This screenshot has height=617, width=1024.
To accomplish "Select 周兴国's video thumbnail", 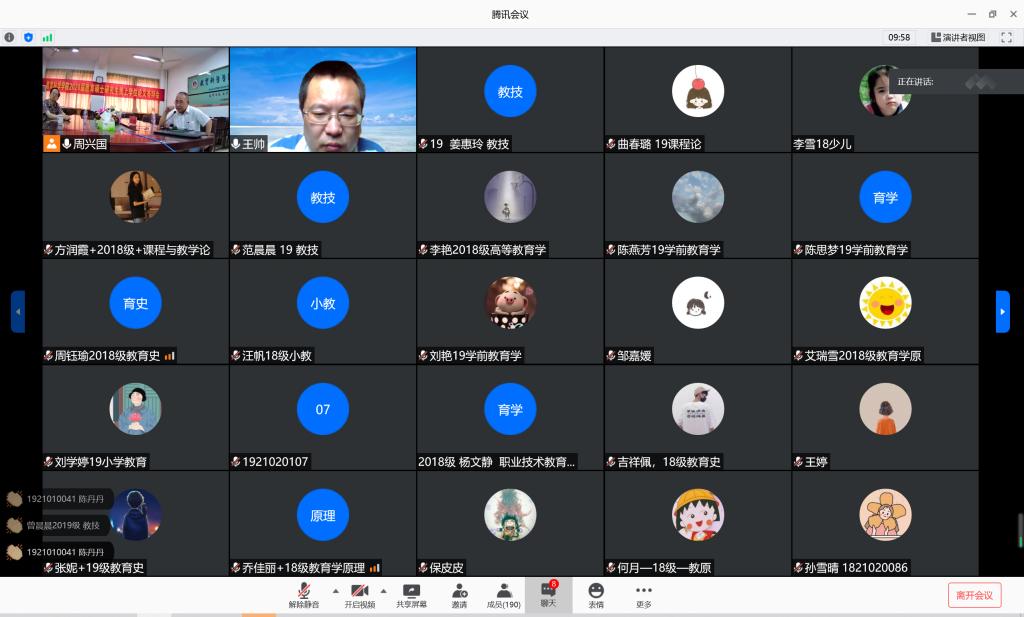I will click(135, 98).
